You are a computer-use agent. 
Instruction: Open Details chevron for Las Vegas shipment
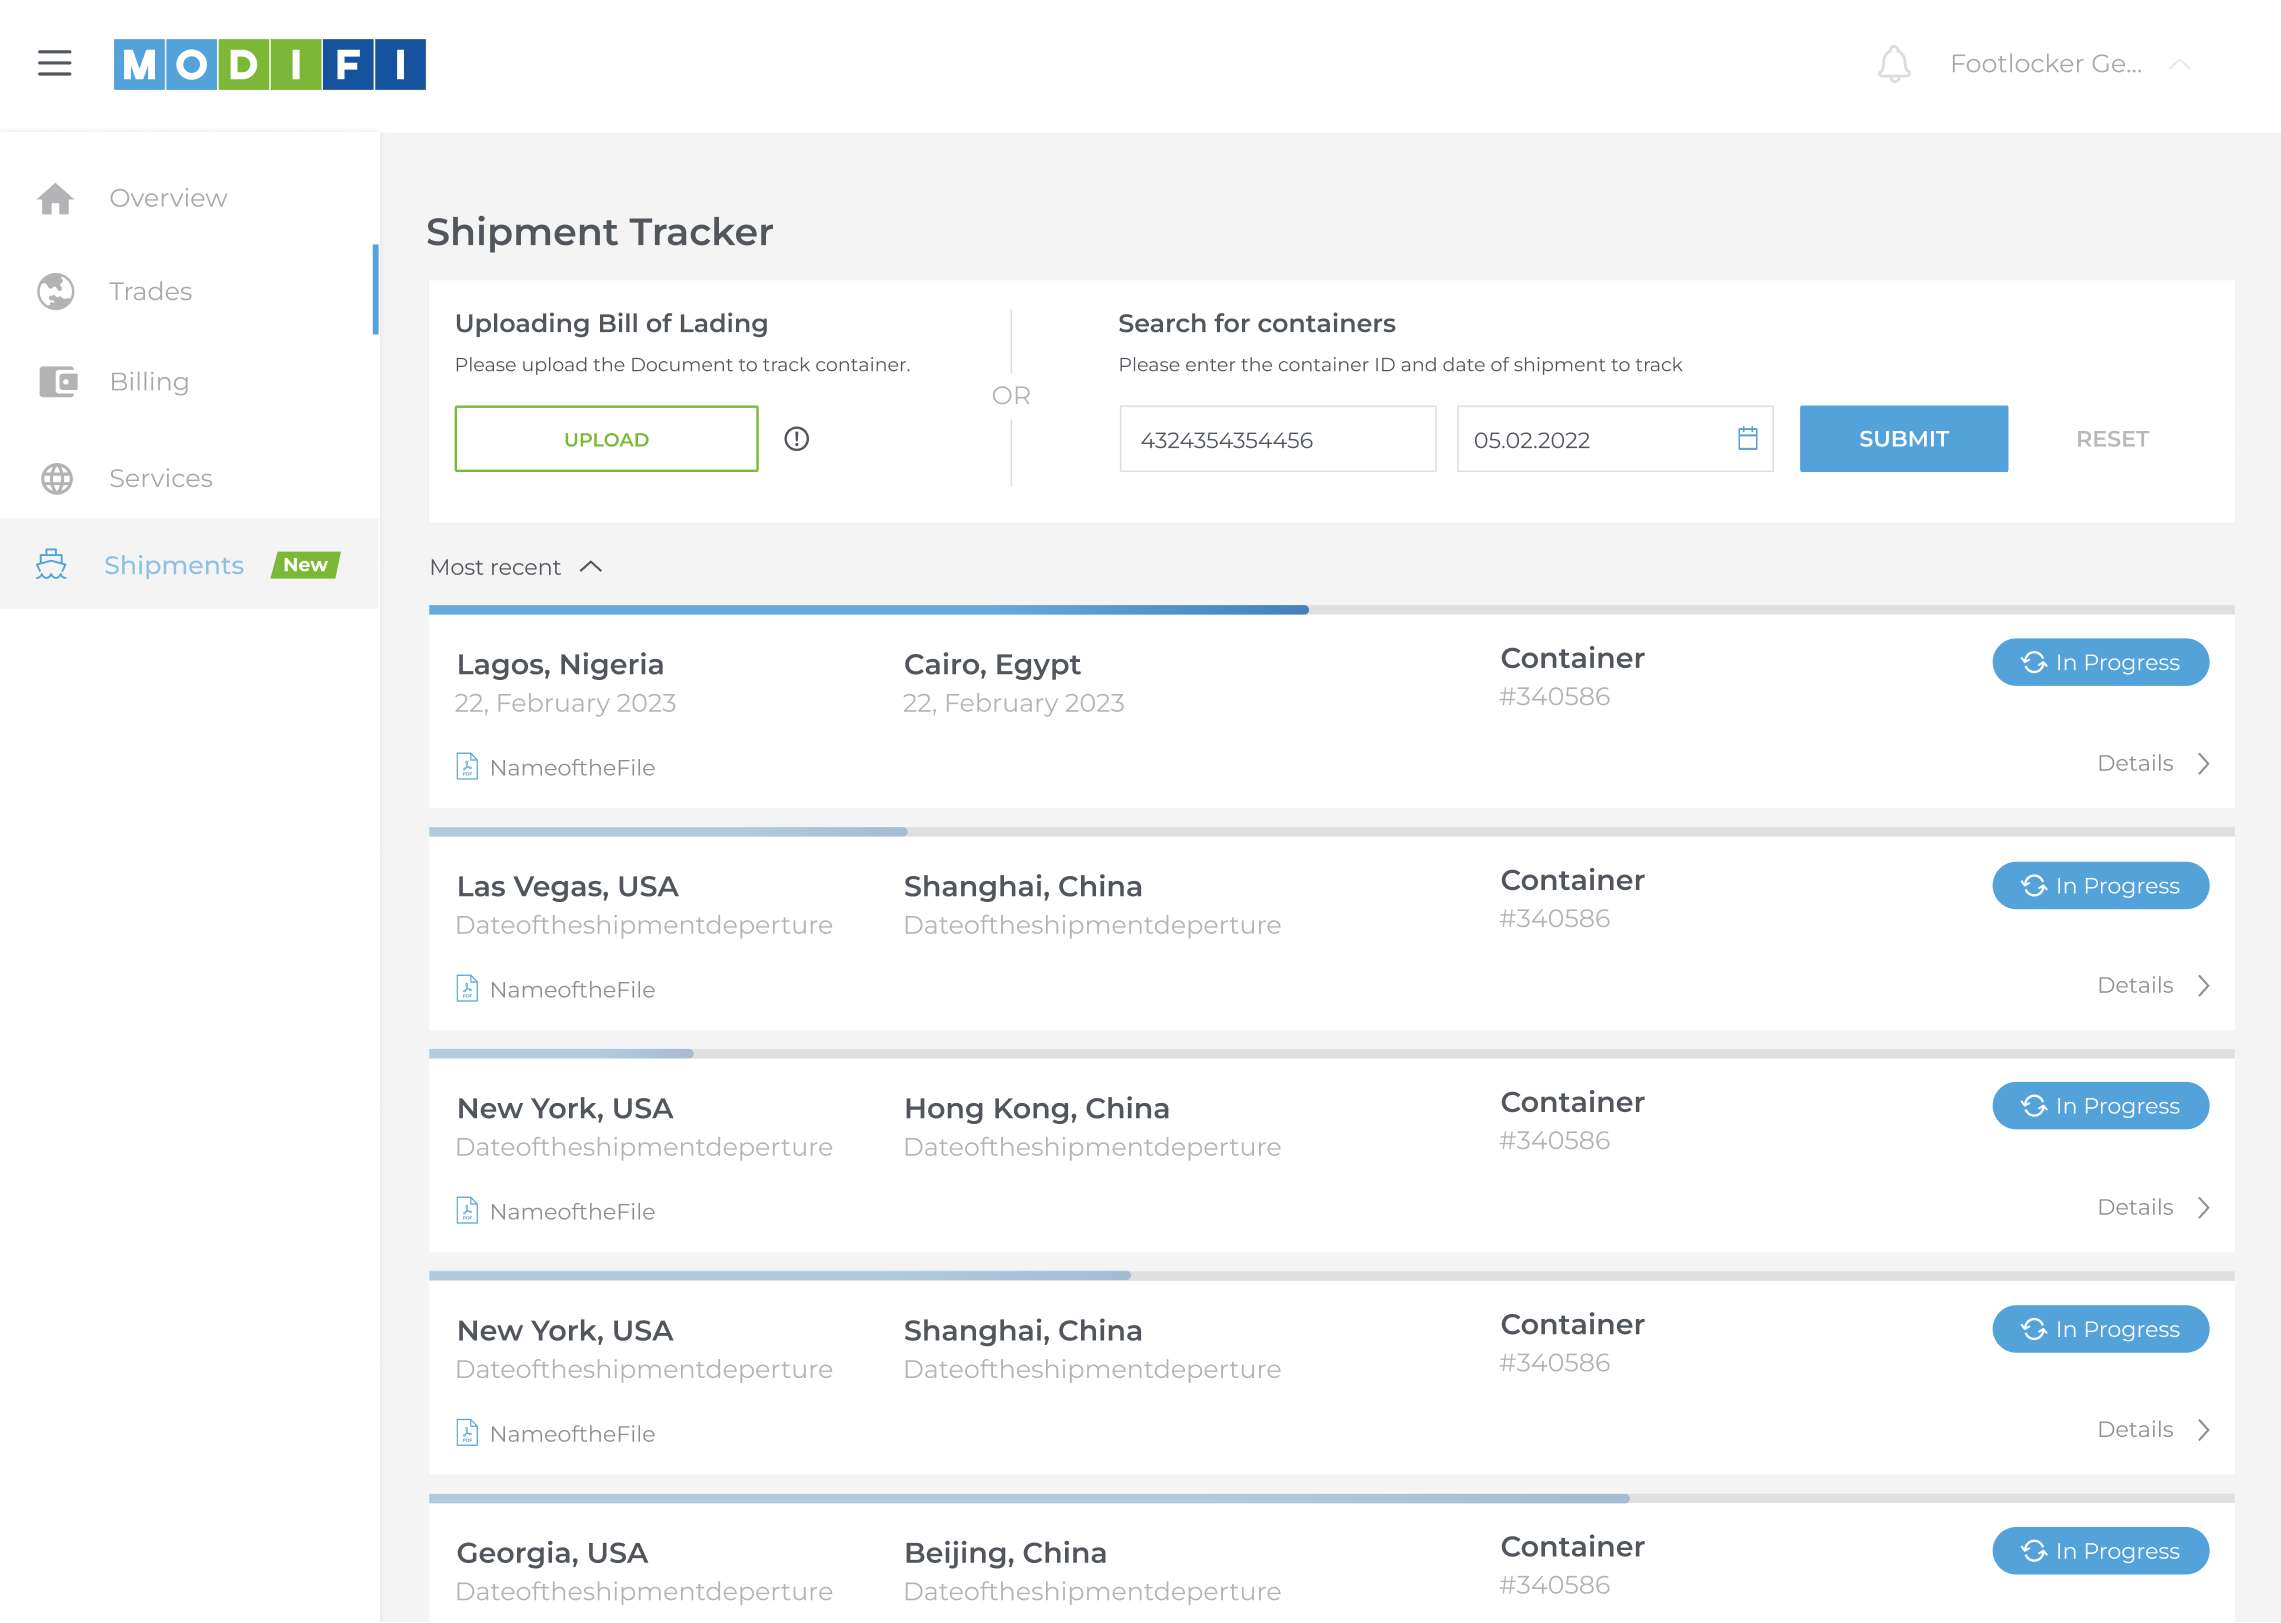pyautogui.click(x=2203, y=985)
